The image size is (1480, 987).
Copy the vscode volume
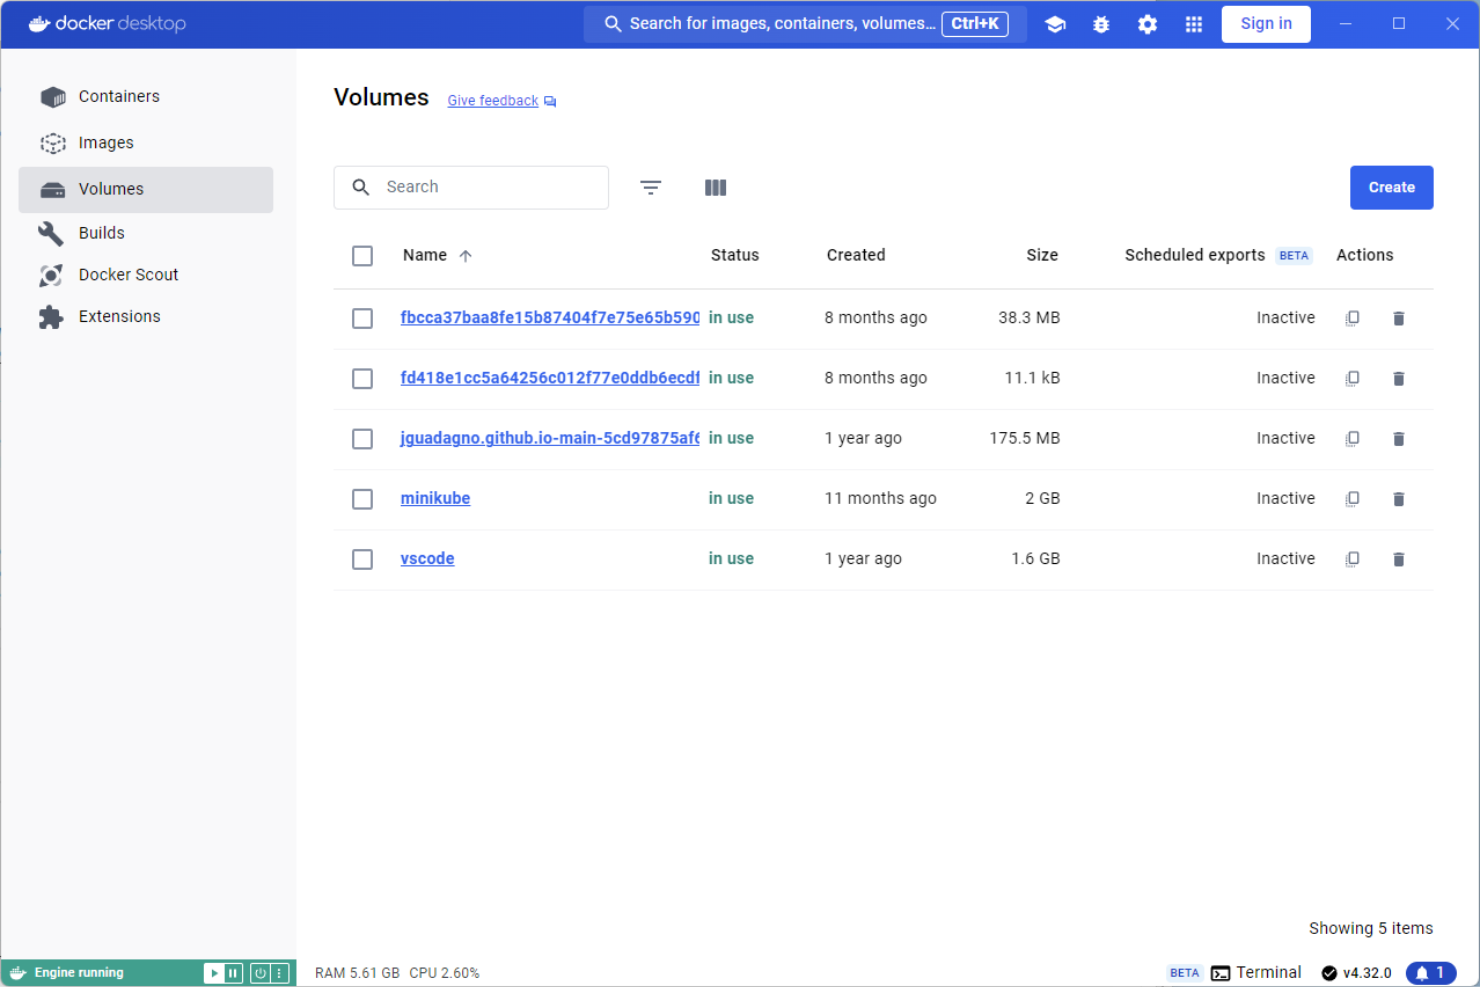click(1352, 559)
